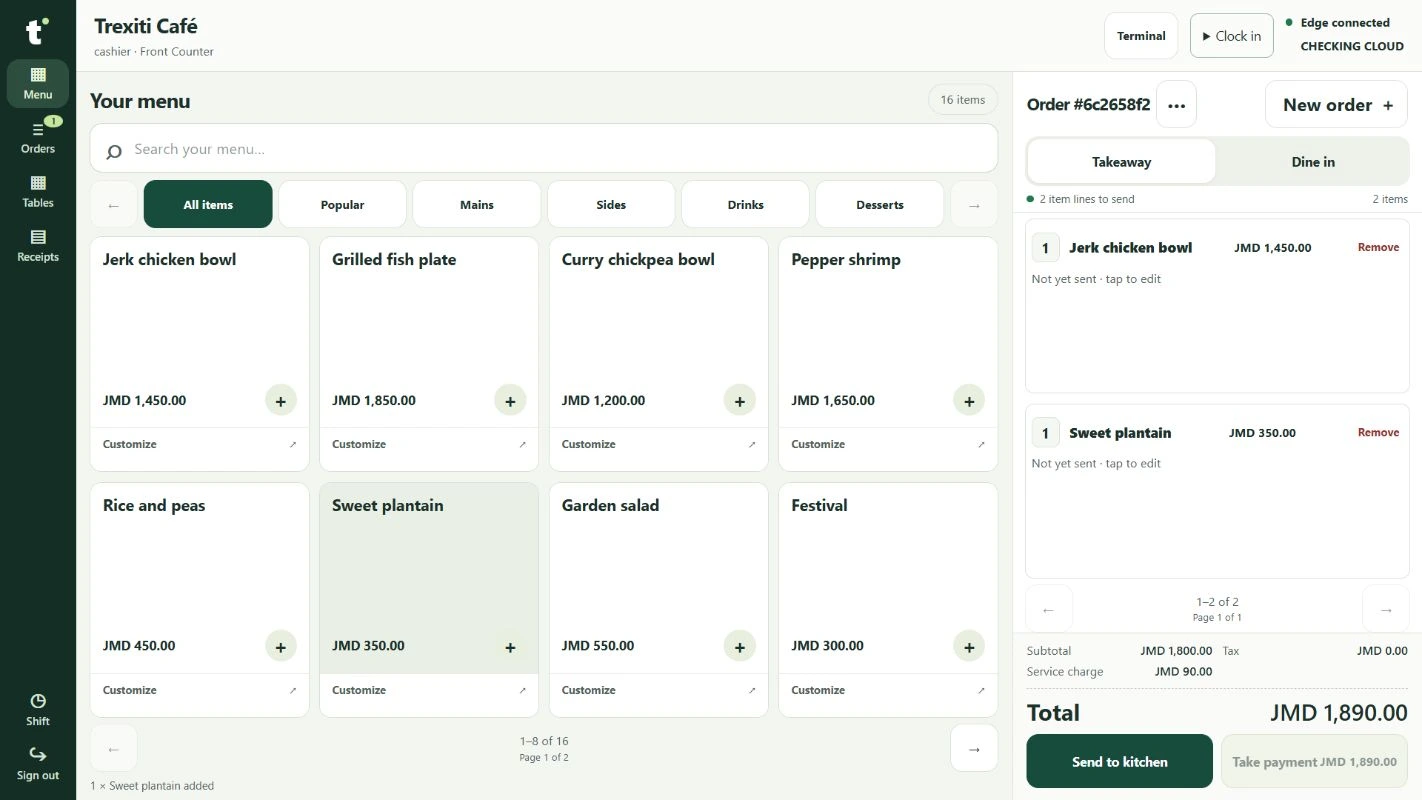
Task: Click Send to kitchen
Action: coord(1120,762)
